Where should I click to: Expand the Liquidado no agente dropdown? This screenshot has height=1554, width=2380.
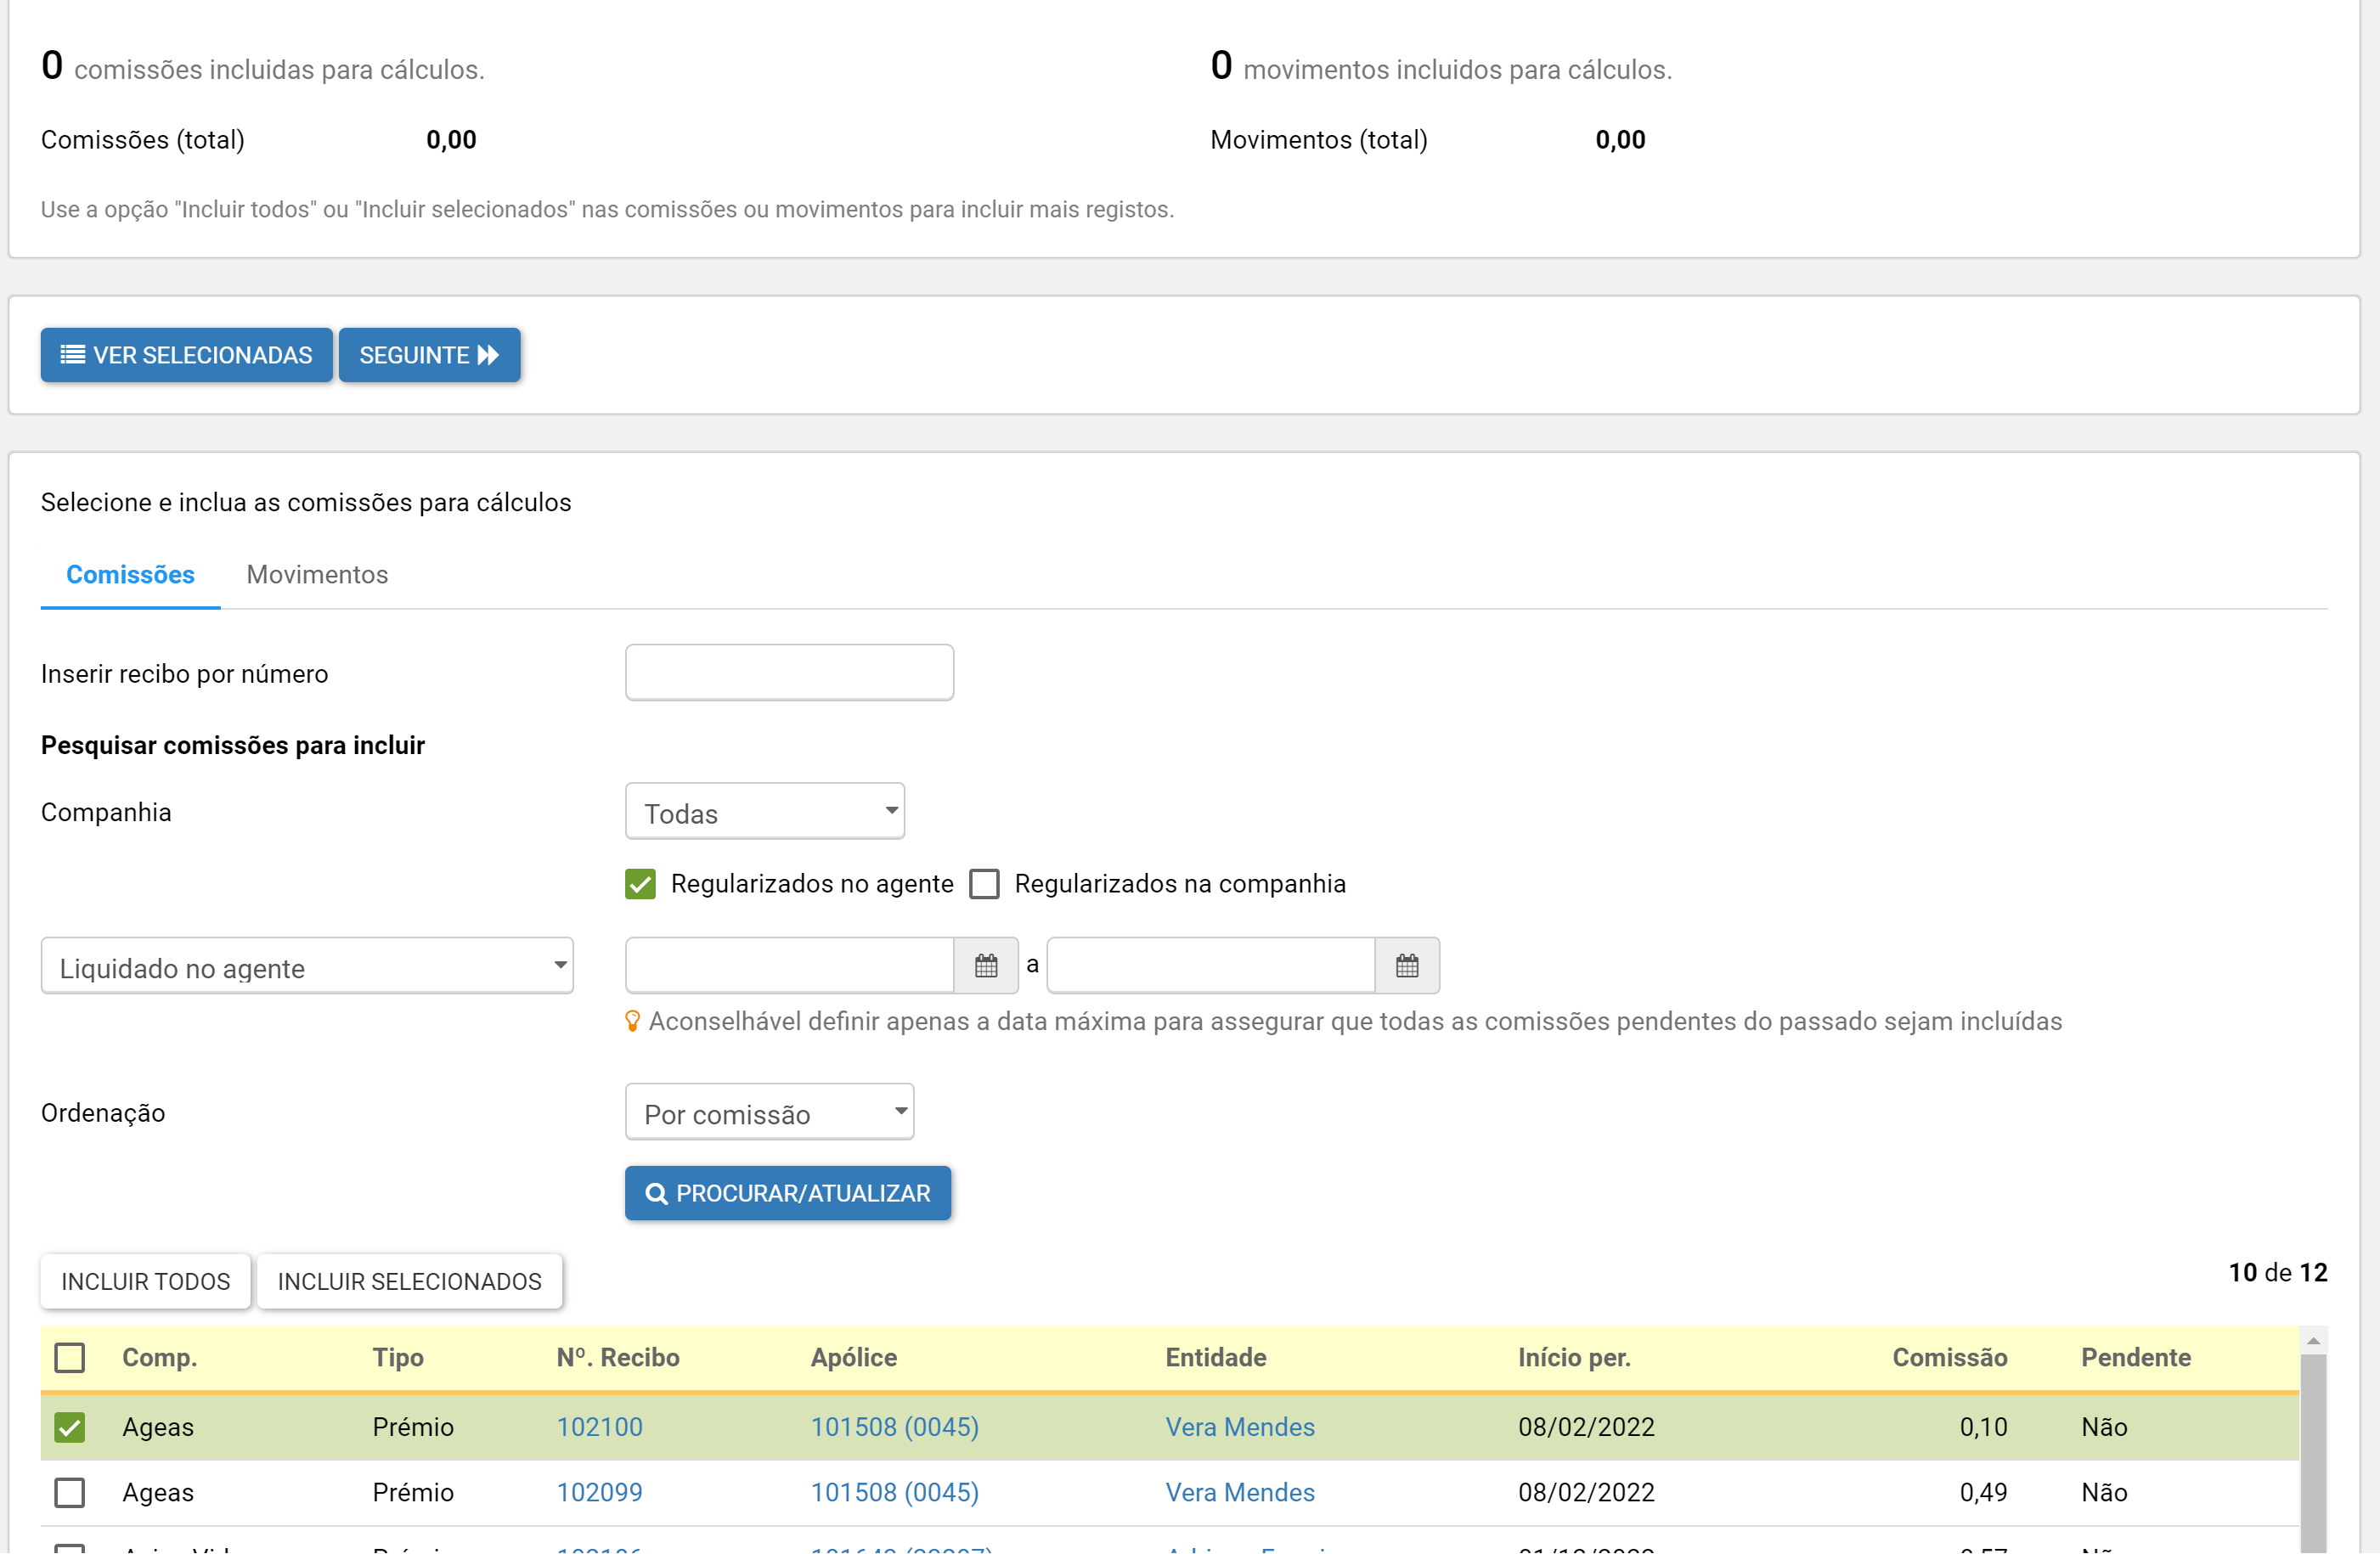pyautogui.click(x=306, y=967)
